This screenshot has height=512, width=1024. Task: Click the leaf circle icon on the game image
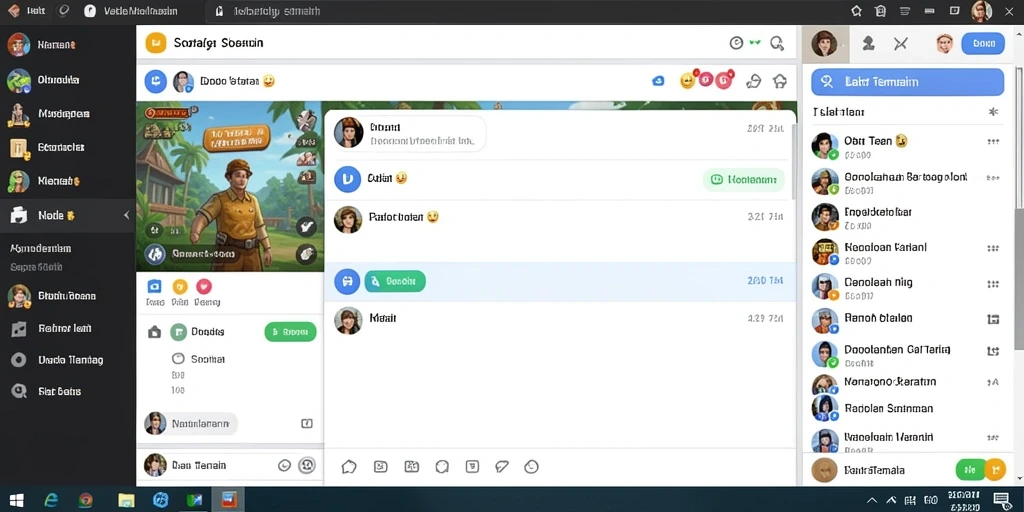click(x=306, y=254)
